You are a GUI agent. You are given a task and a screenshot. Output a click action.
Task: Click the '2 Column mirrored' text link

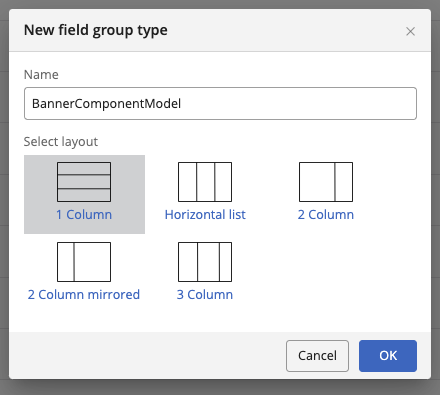tap(84, 295)
